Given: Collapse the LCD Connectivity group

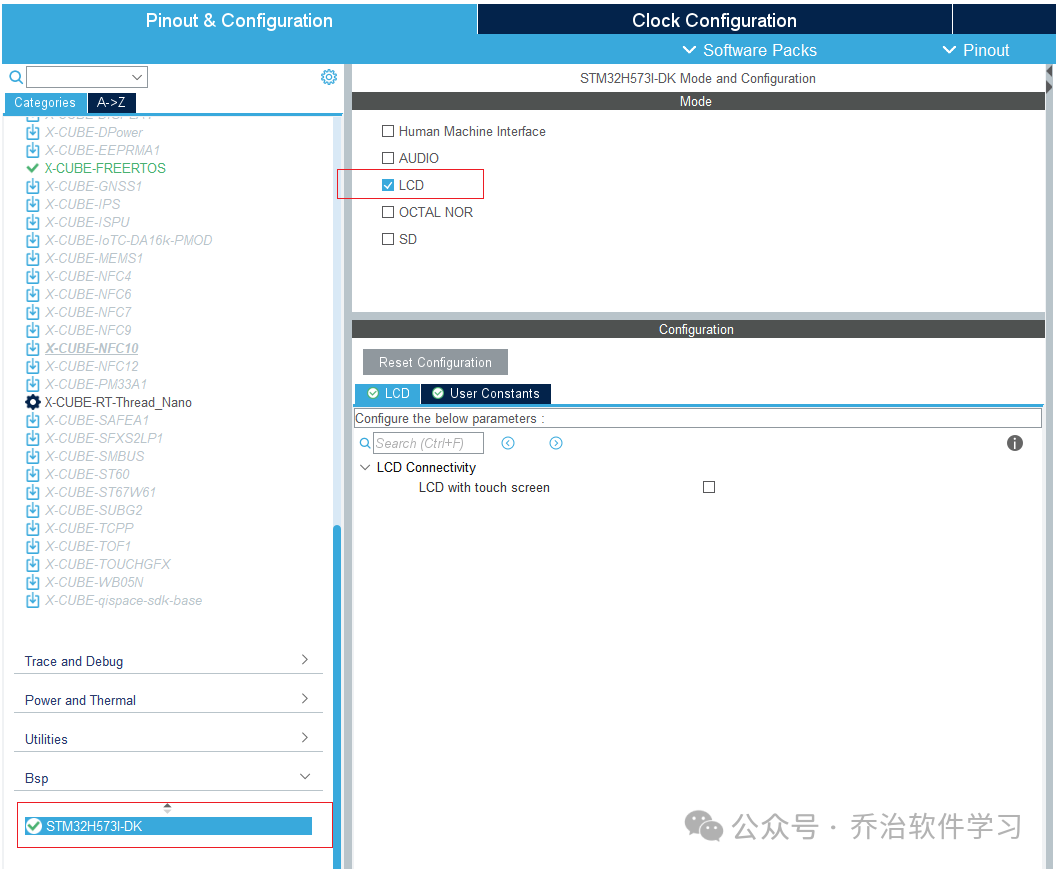Looking at the screenshot, I should point(365,468).
